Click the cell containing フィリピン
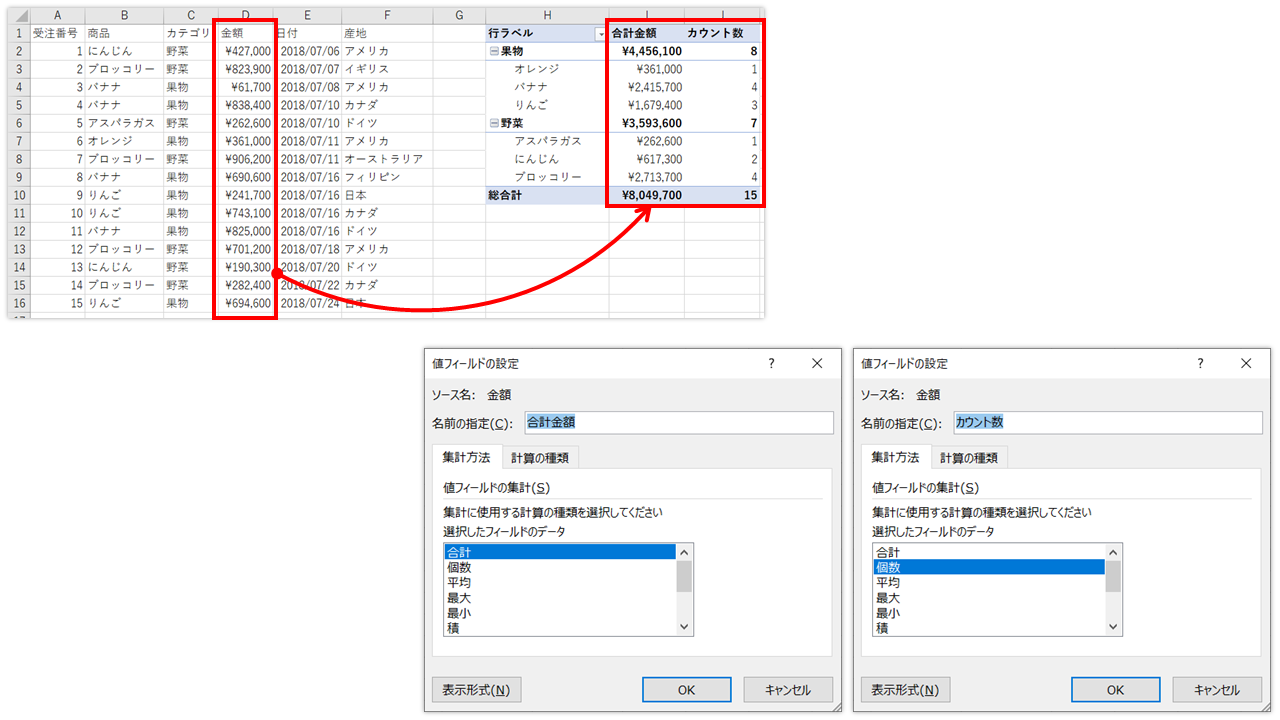 pos(386,177)
